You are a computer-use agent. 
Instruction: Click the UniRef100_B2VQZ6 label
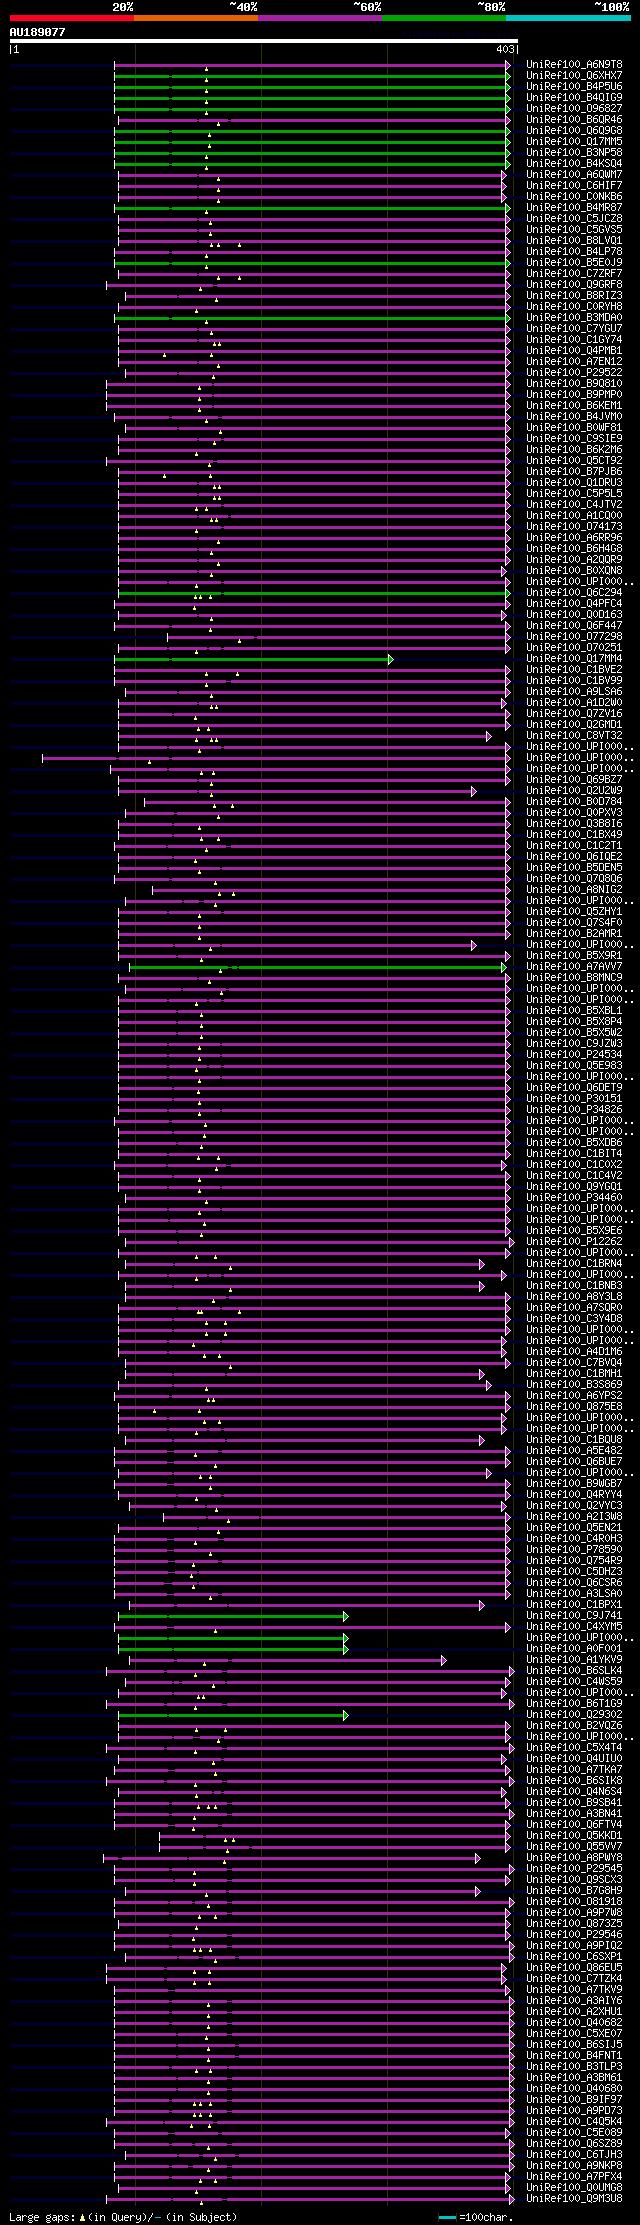574,1725
